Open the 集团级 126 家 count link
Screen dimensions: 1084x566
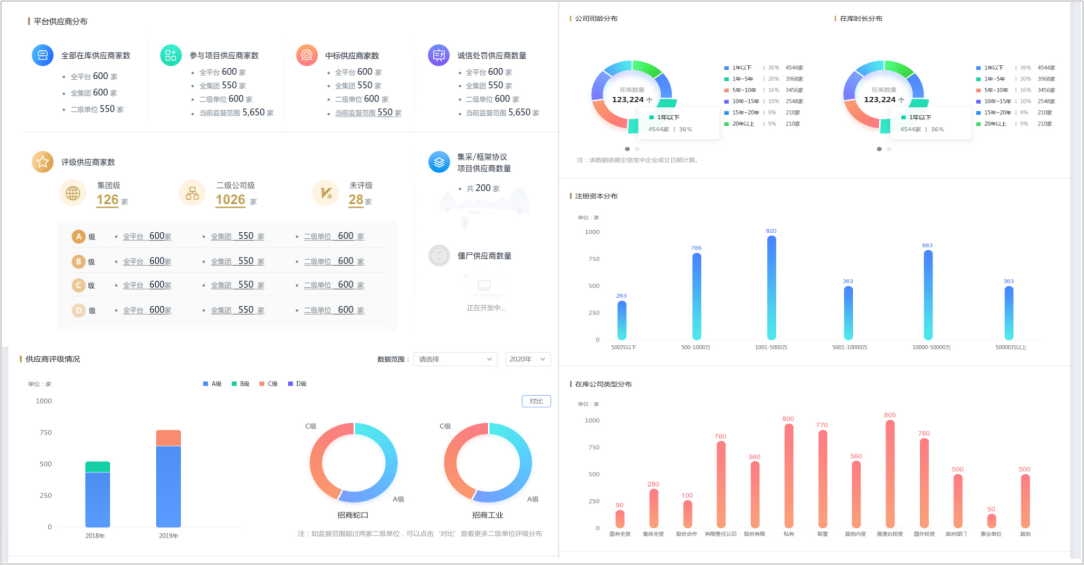[x=108, y=200]
